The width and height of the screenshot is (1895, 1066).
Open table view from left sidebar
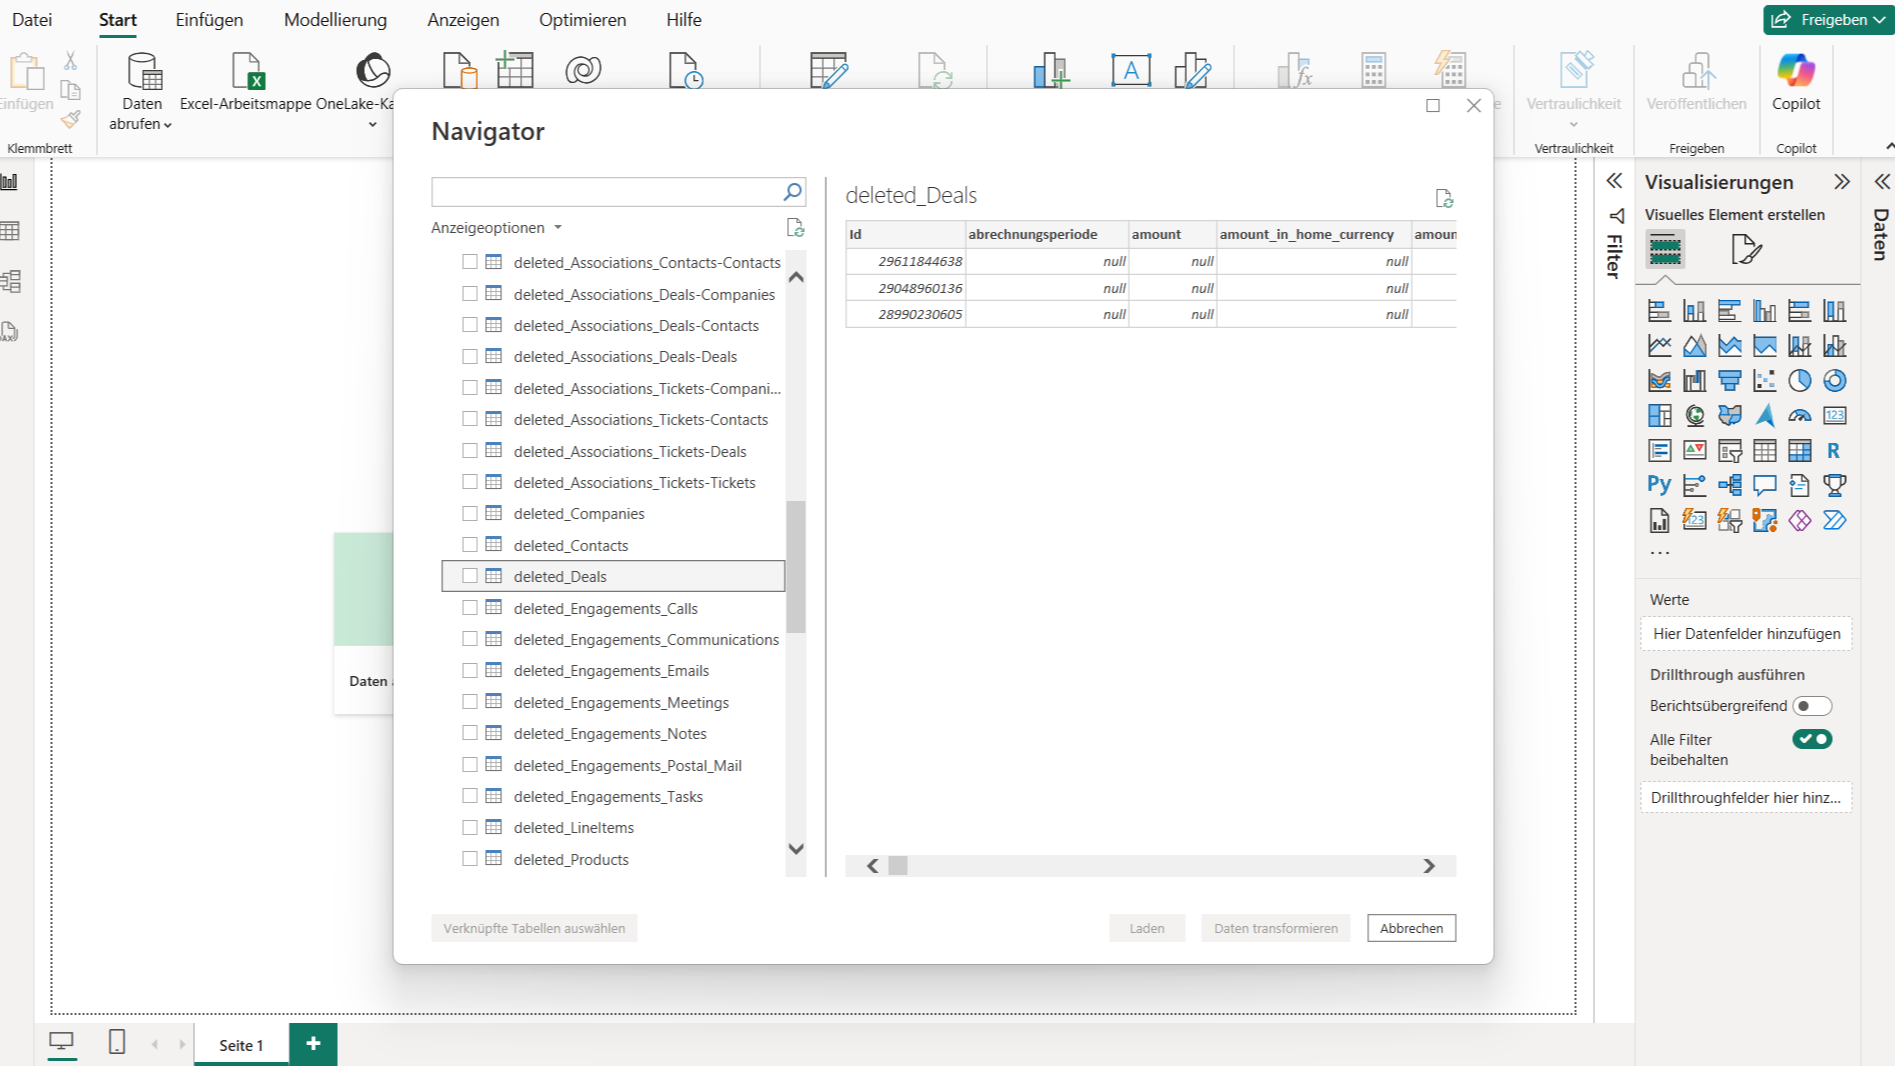tap(11, 231)
